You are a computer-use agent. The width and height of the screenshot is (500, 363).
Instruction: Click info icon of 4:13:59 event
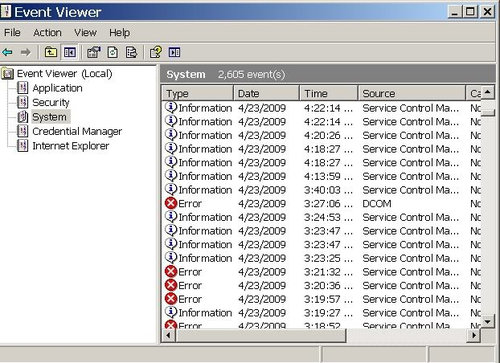tap(171, 175)
